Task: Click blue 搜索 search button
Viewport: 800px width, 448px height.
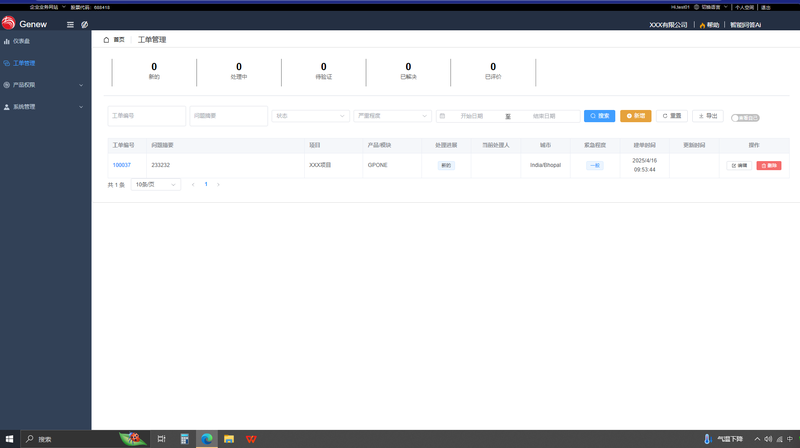Action: point(599,116)
